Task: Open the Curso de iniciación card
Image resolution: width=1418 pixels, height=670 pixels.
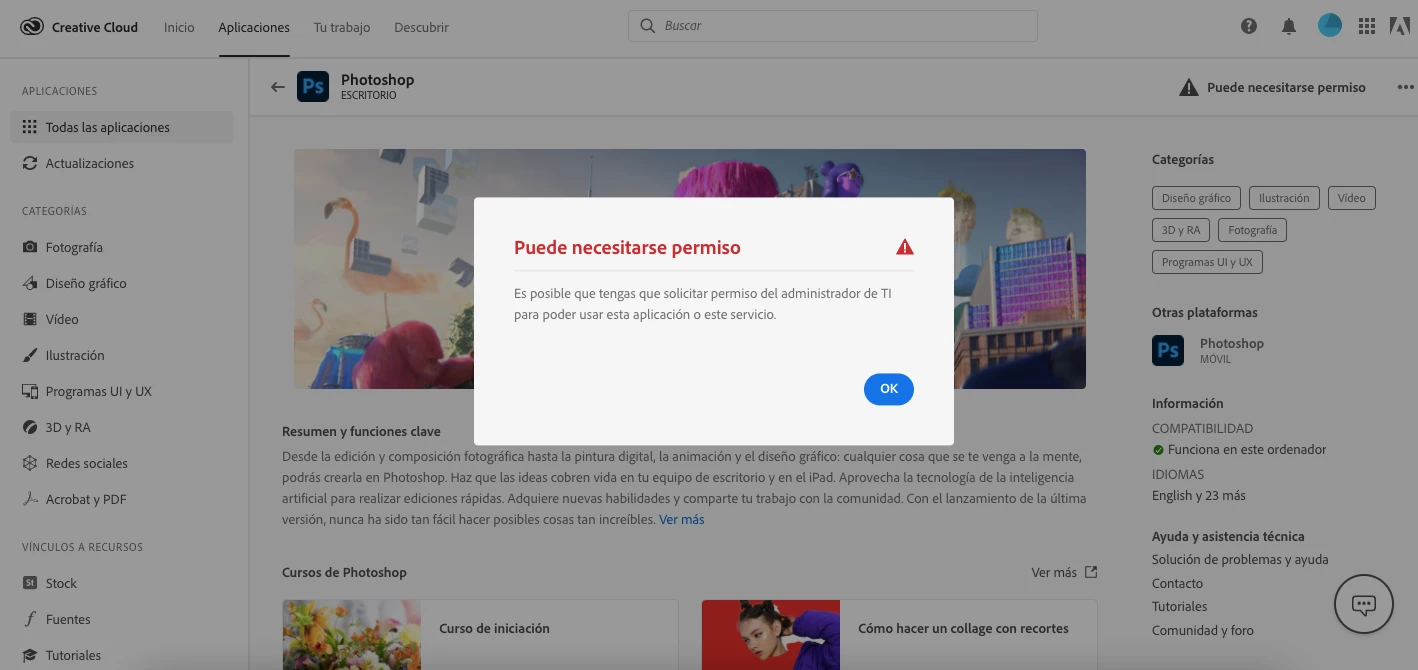Action: tap(480, 635)
